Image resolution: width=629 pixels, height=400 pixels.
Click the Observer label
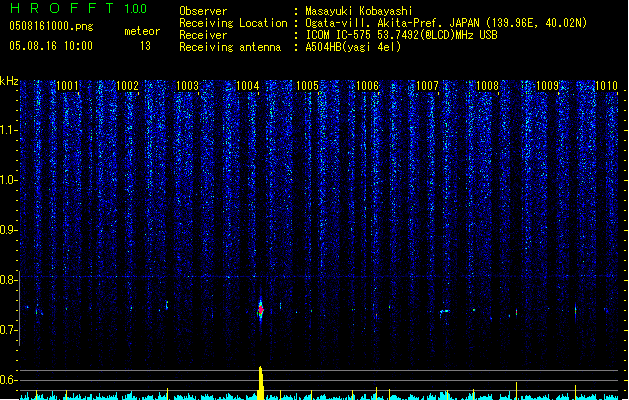coord(203,11)
